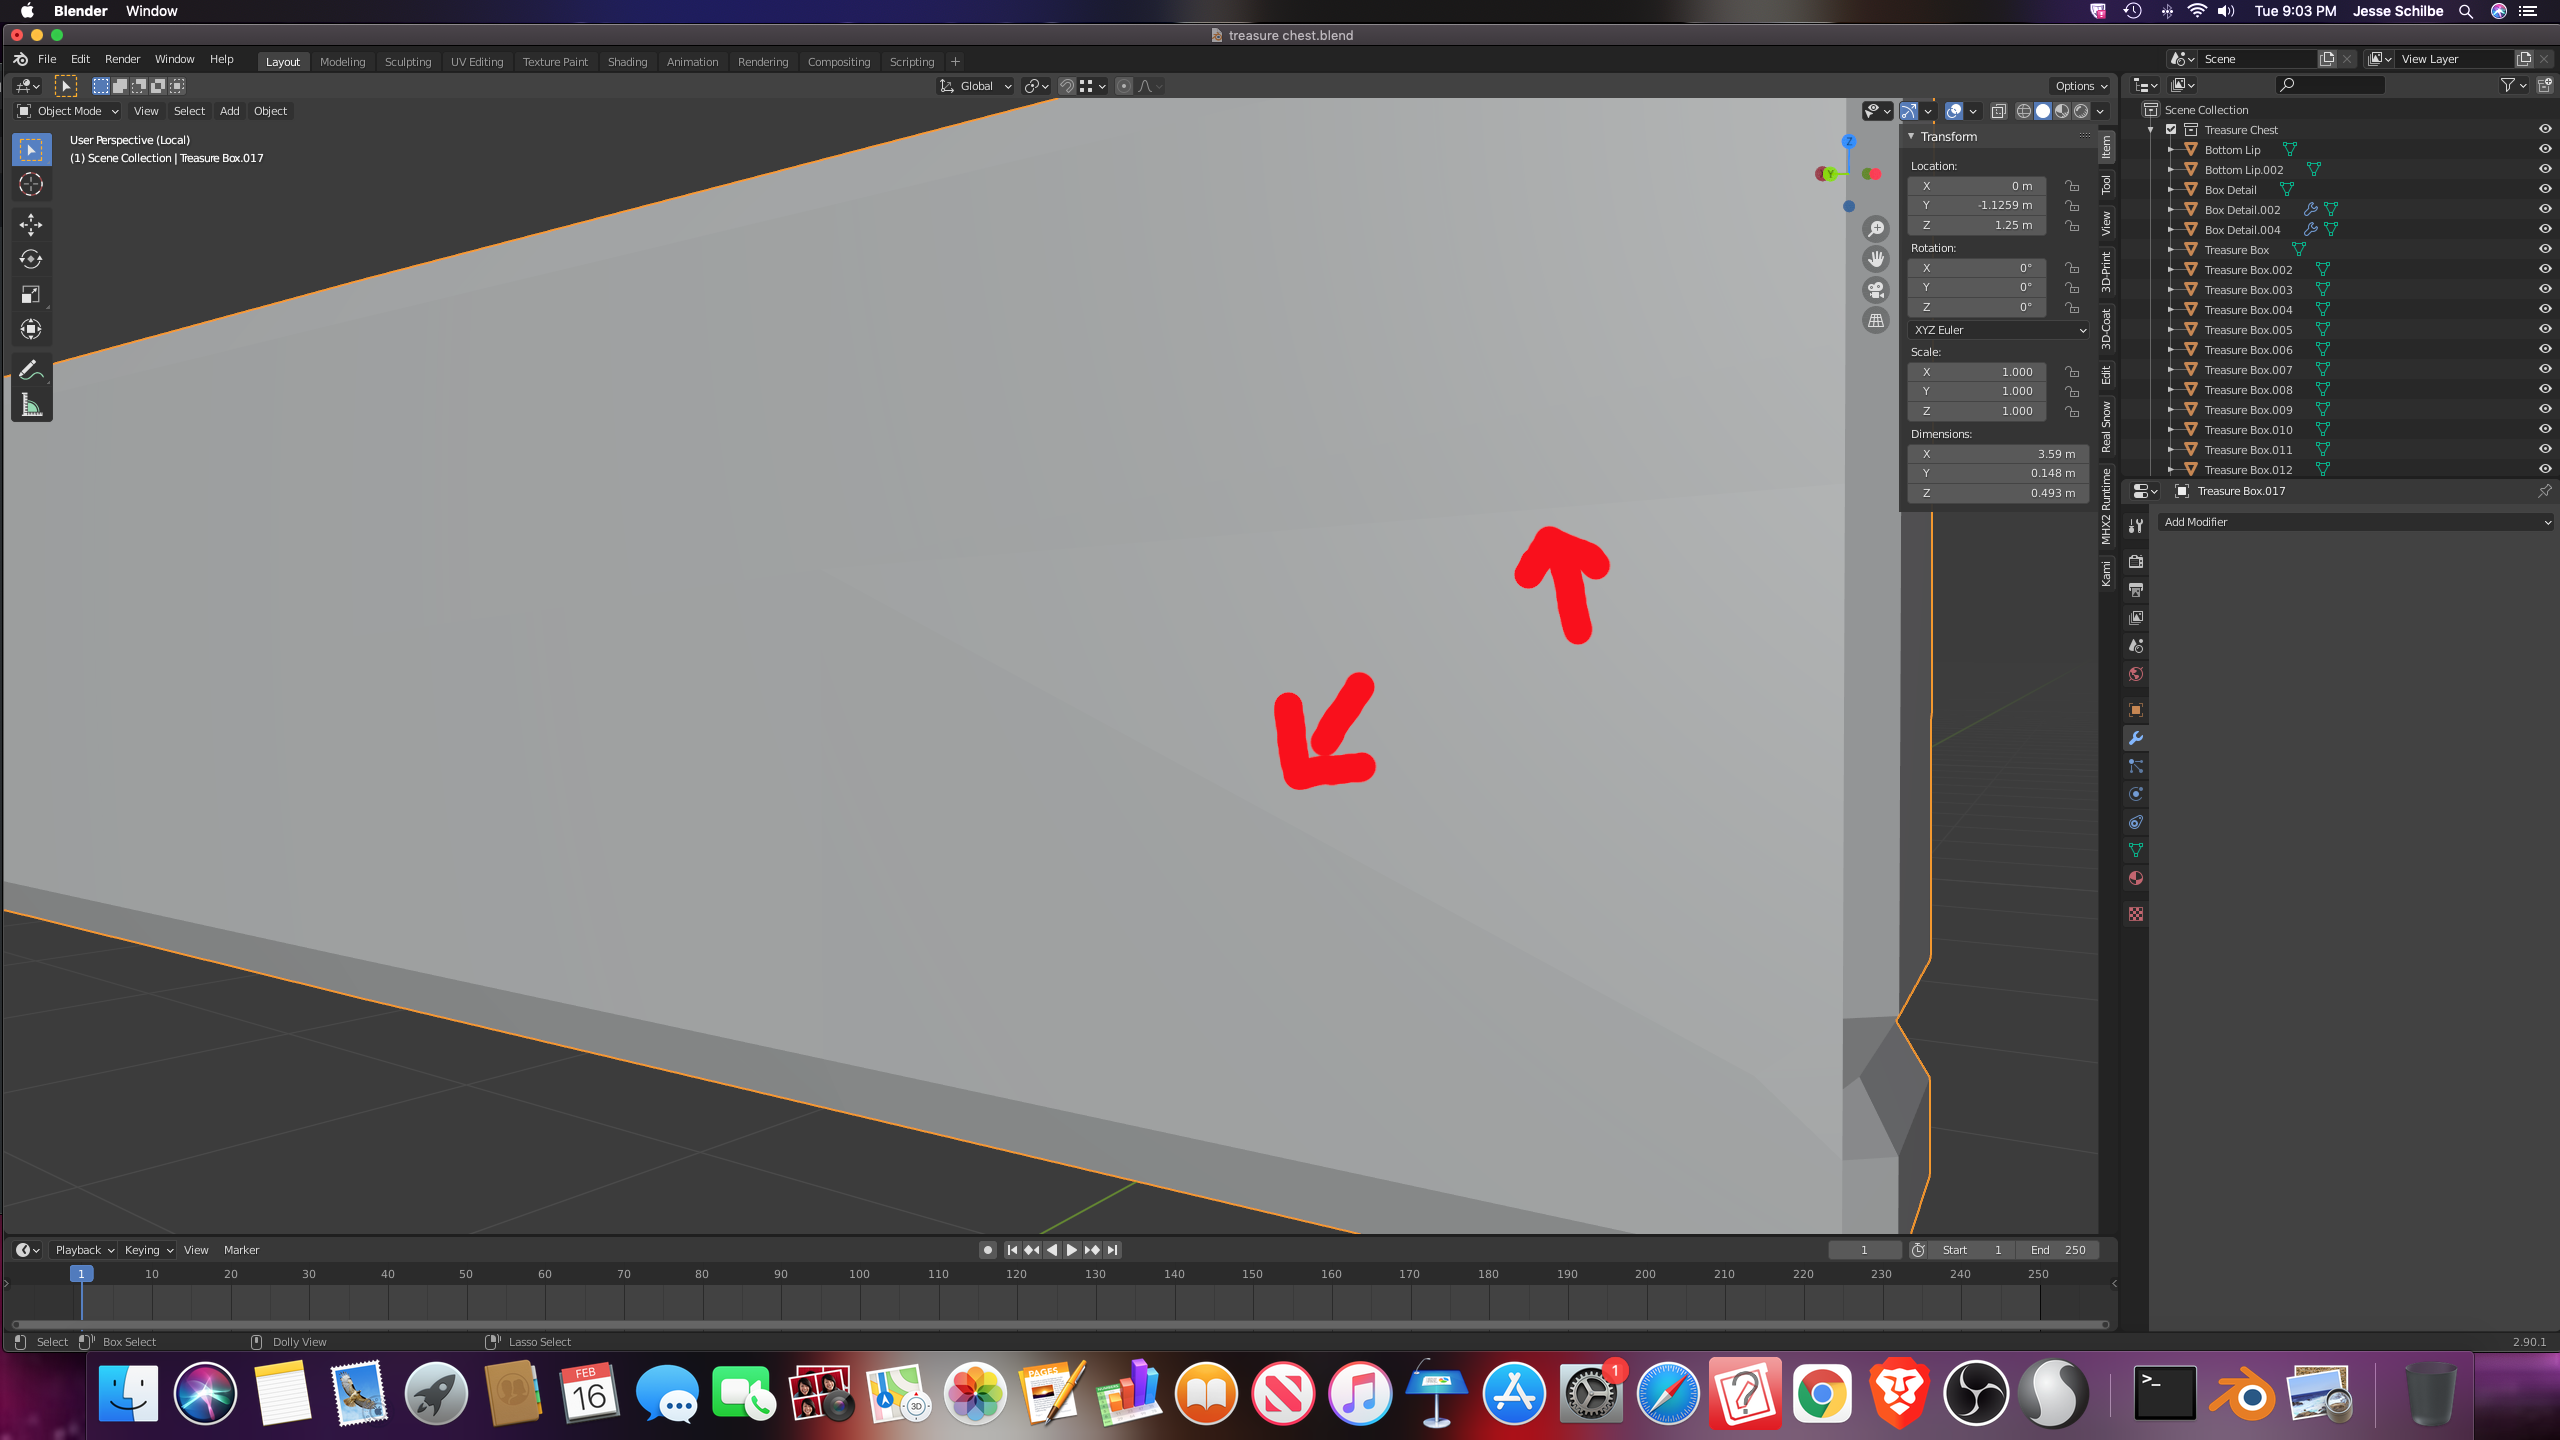Open the Render menu

tap(122, 60)
